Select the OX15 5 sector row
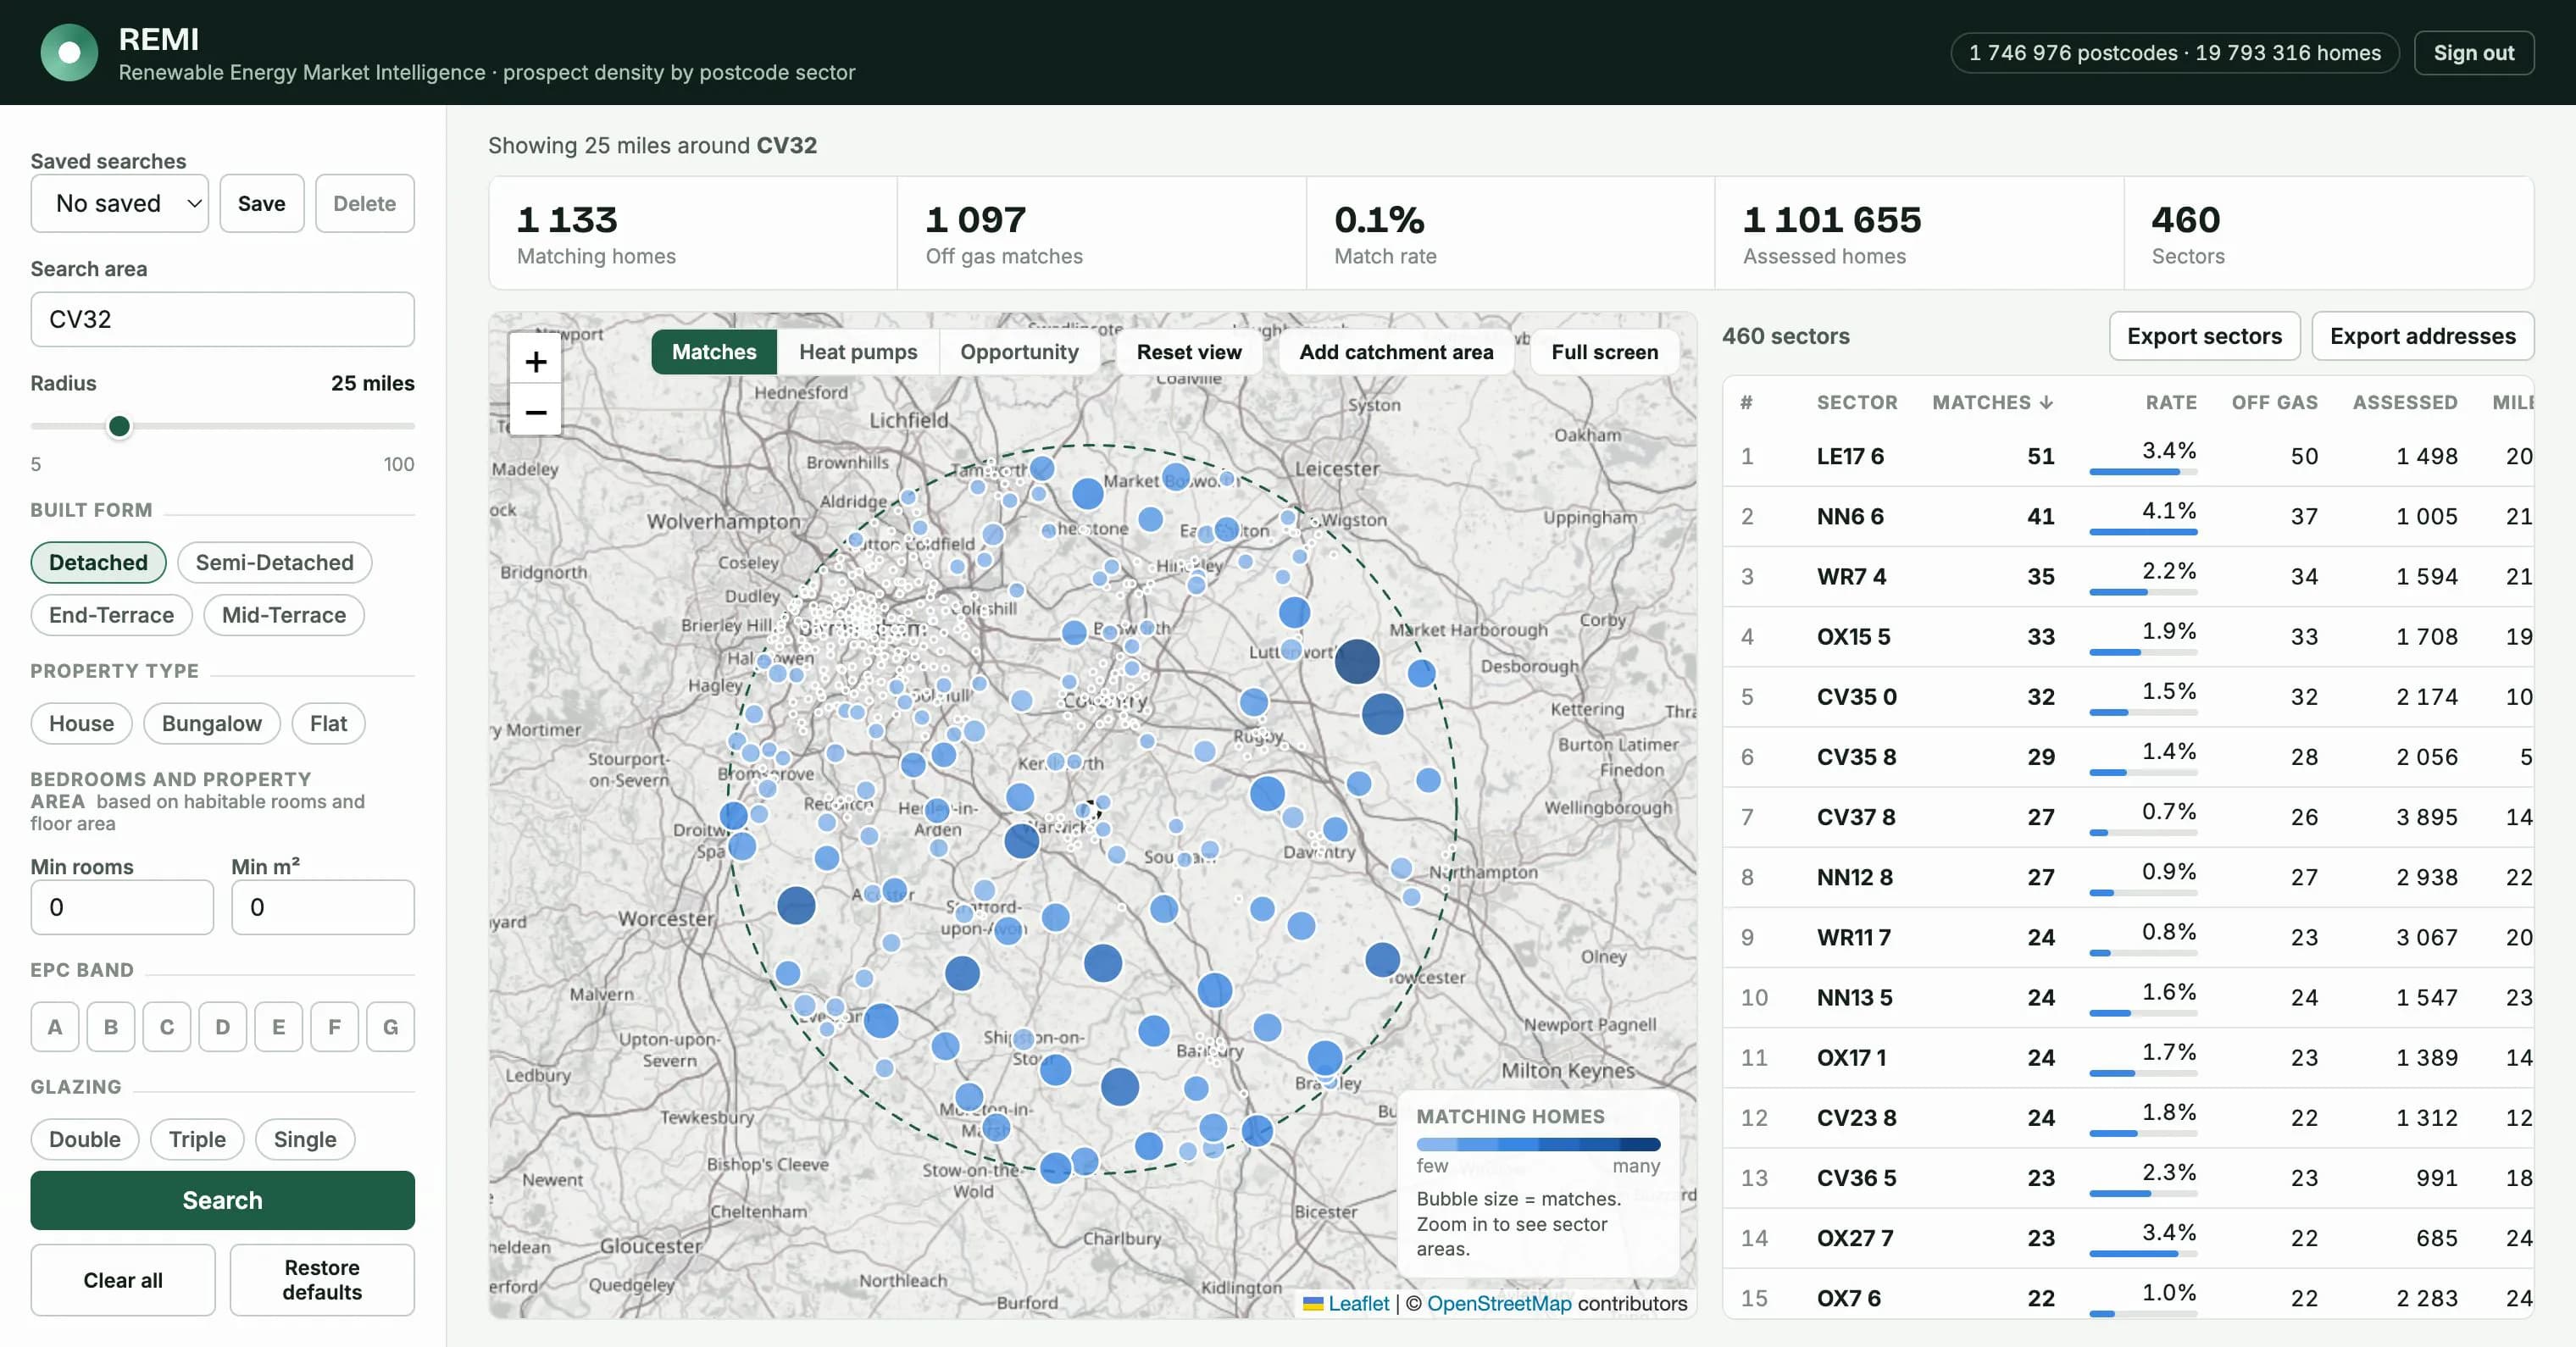Screen dimensions: 2576x1347 [2128, 636]
